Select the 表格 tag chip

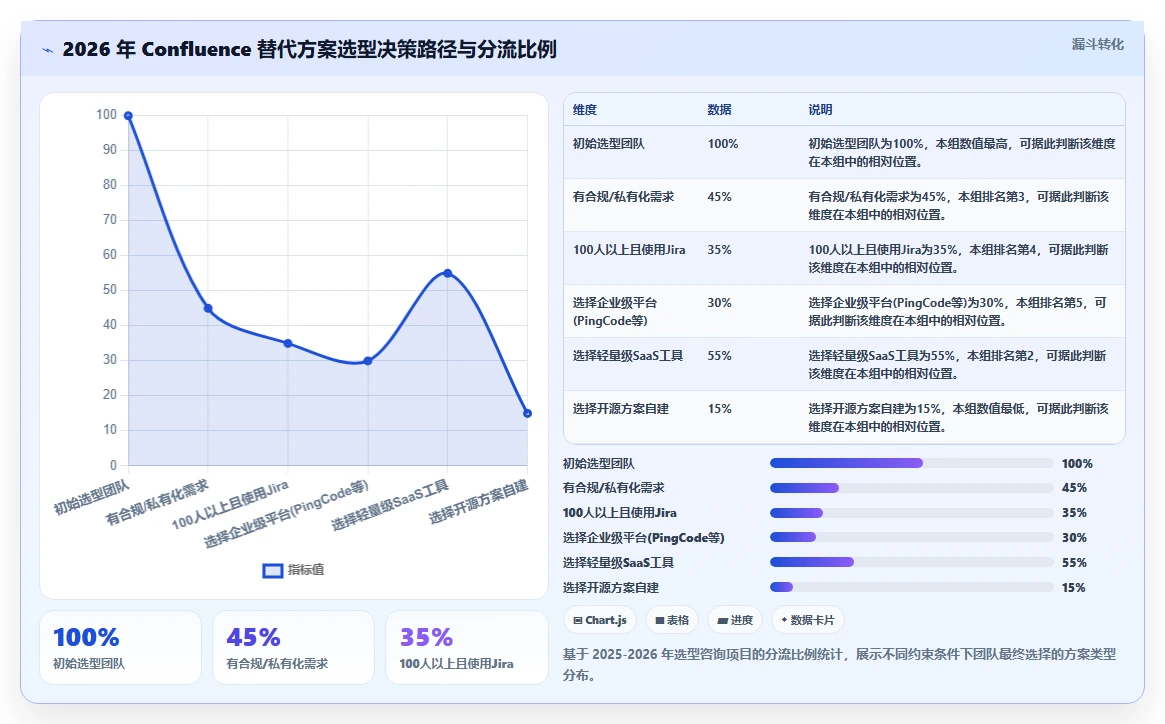tap(672, 620)
